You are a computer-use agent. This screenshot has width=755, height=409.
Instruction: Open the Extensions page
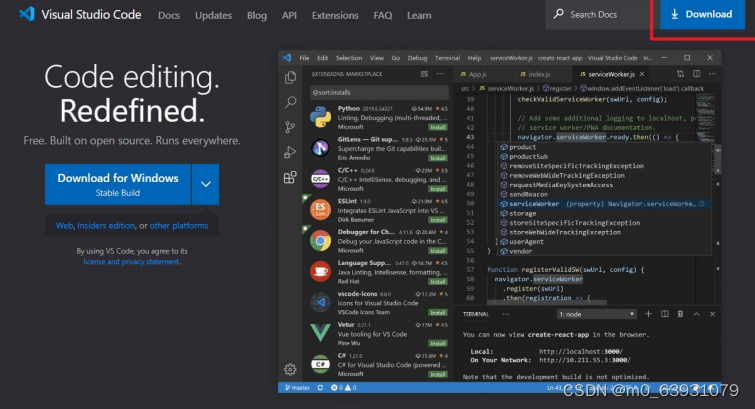pyautogui.click(x=335, y=15)
